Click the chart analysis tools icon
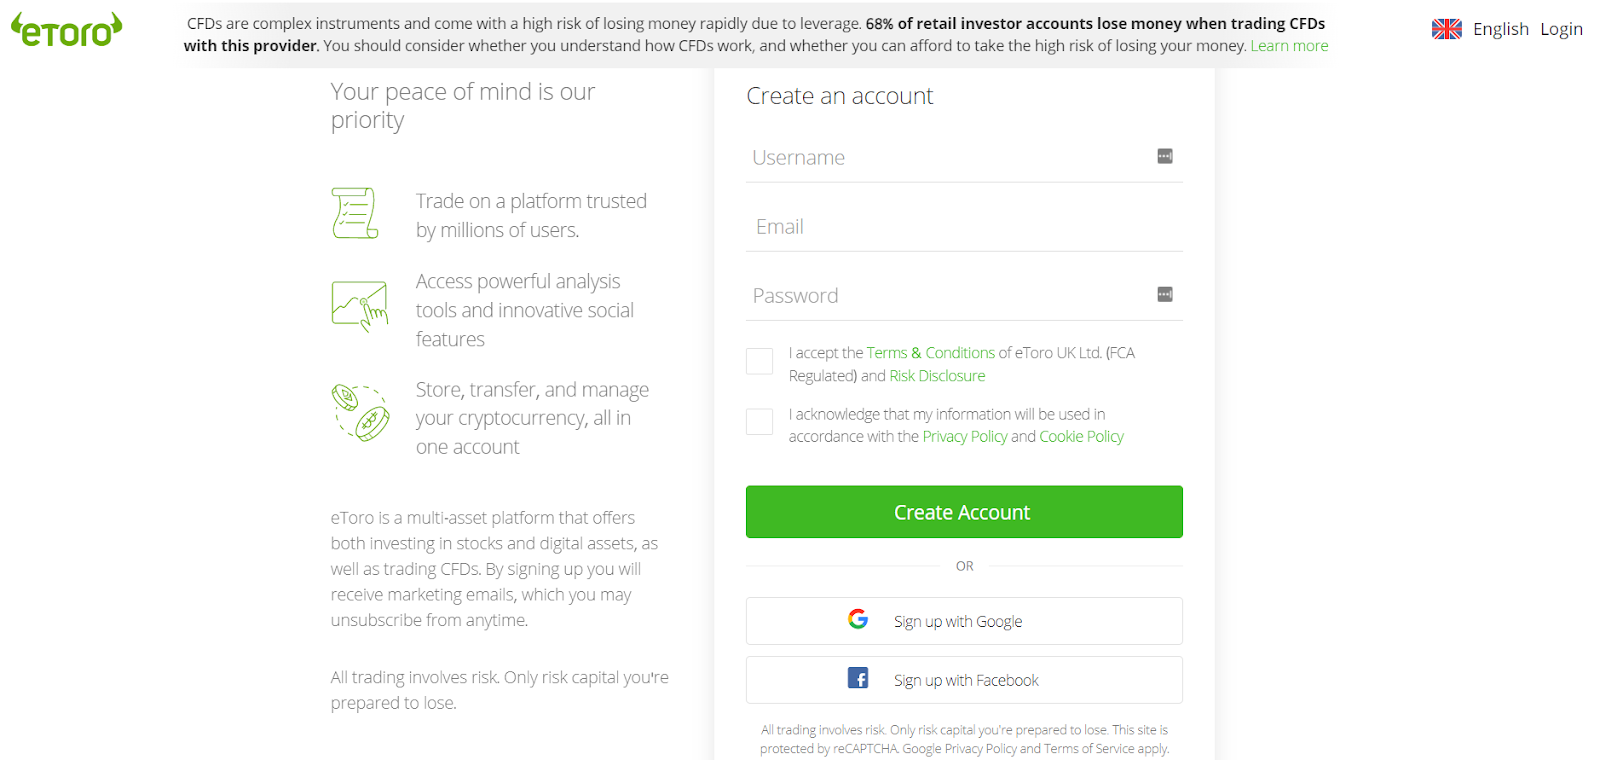This screenshot has width=1600, height=760. [x=360, y=306]
